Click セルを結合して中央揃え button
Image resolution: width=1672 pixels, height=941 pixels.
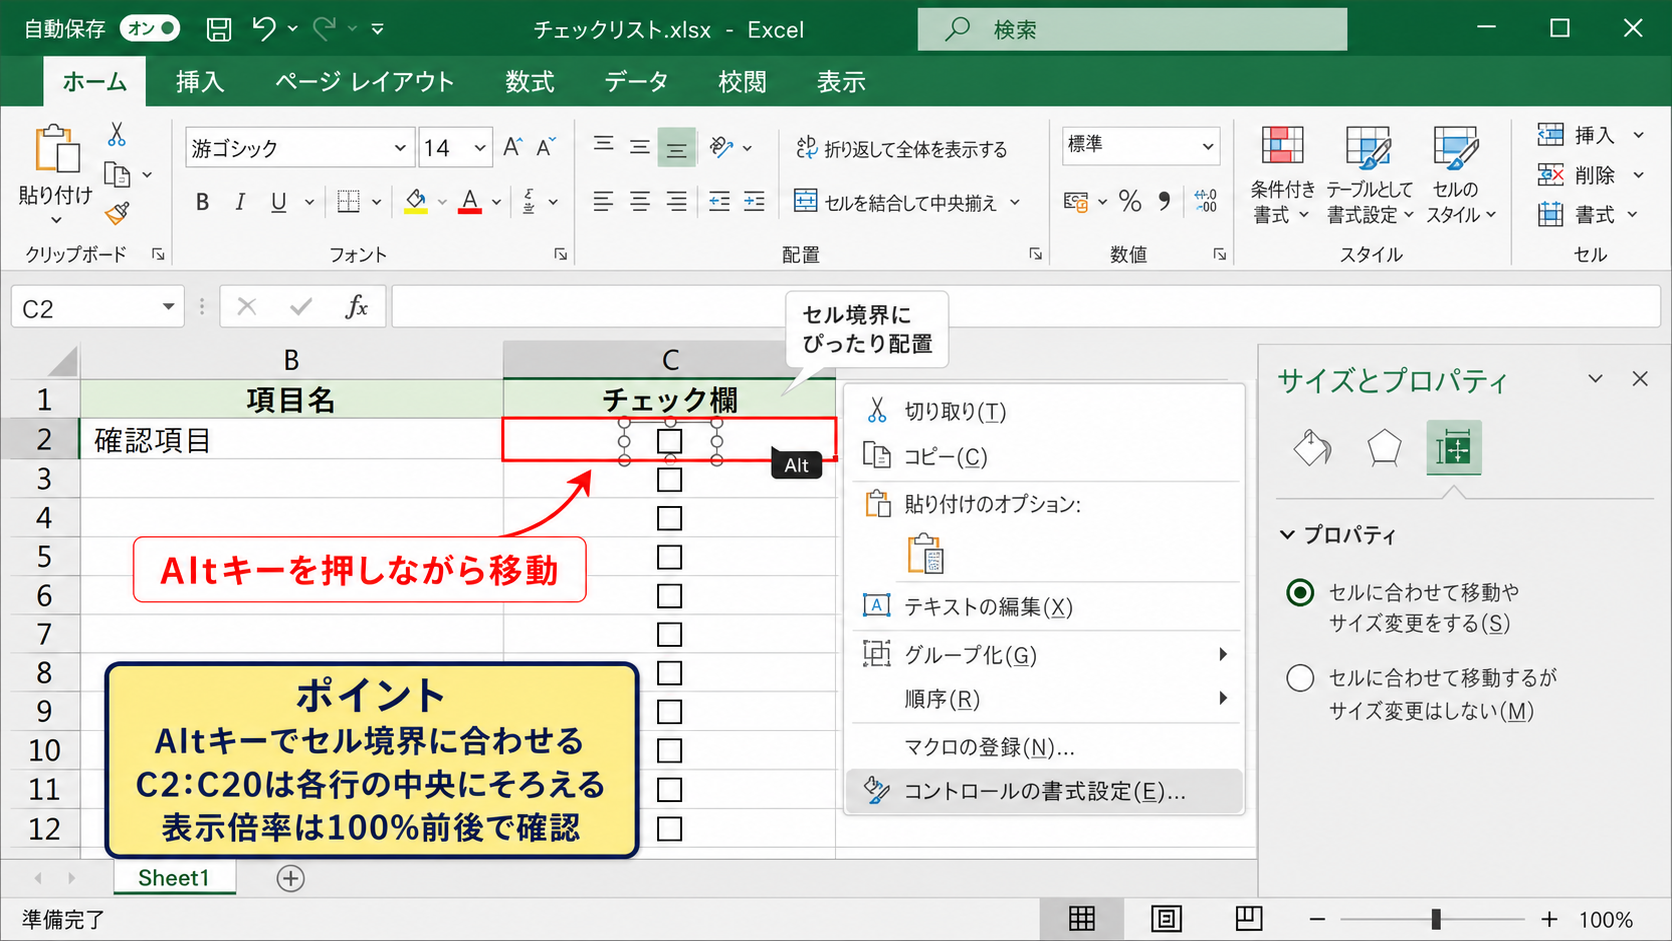point(895,202)
